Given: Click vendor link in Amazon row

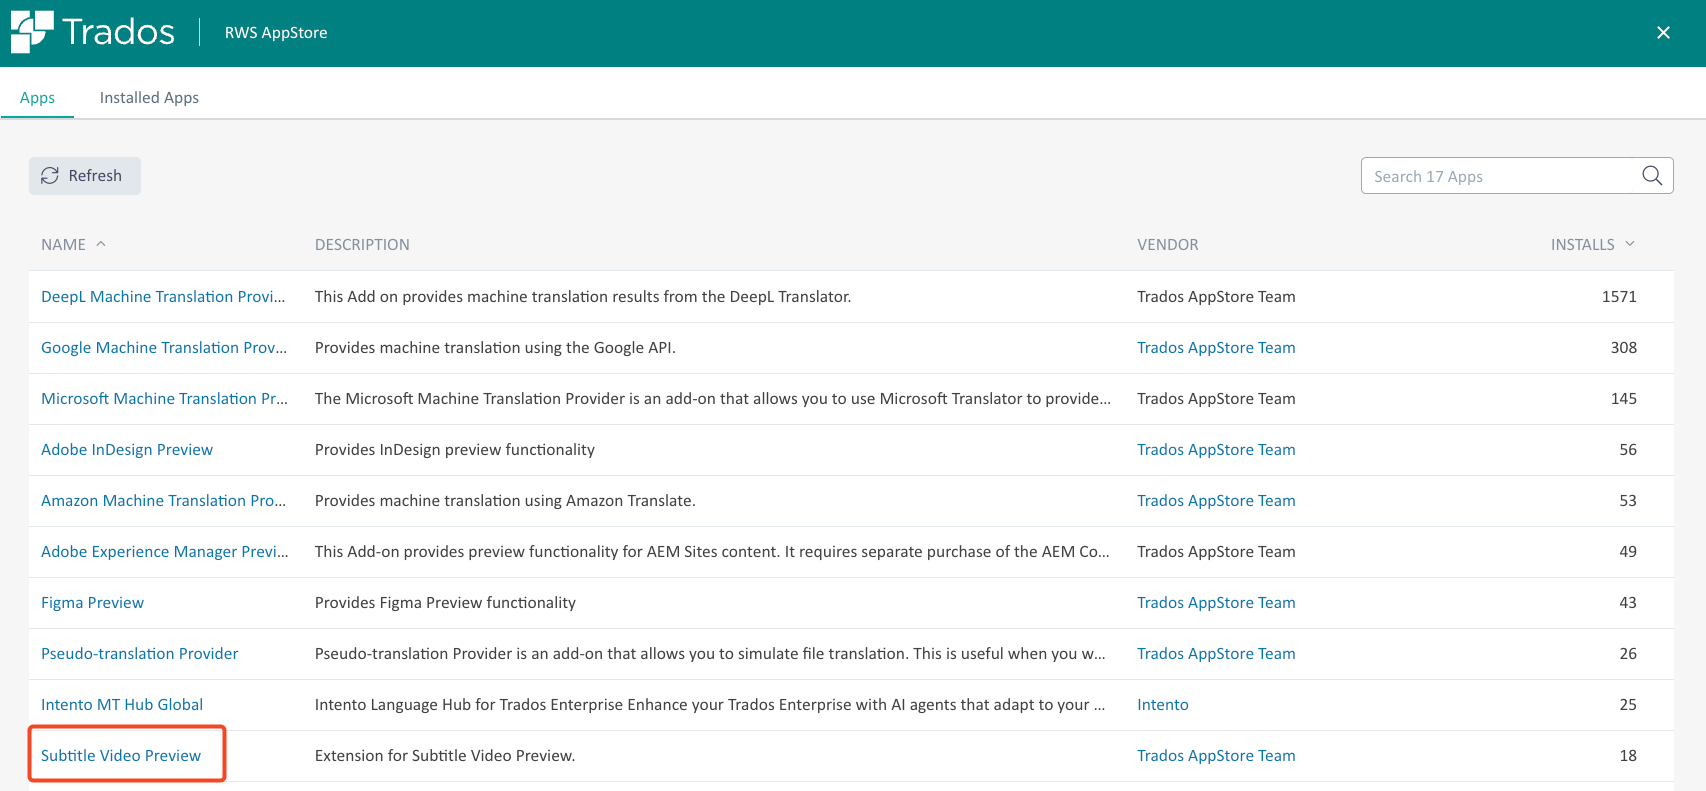Looking at the screenshot, I should [x=1216, y=501].
